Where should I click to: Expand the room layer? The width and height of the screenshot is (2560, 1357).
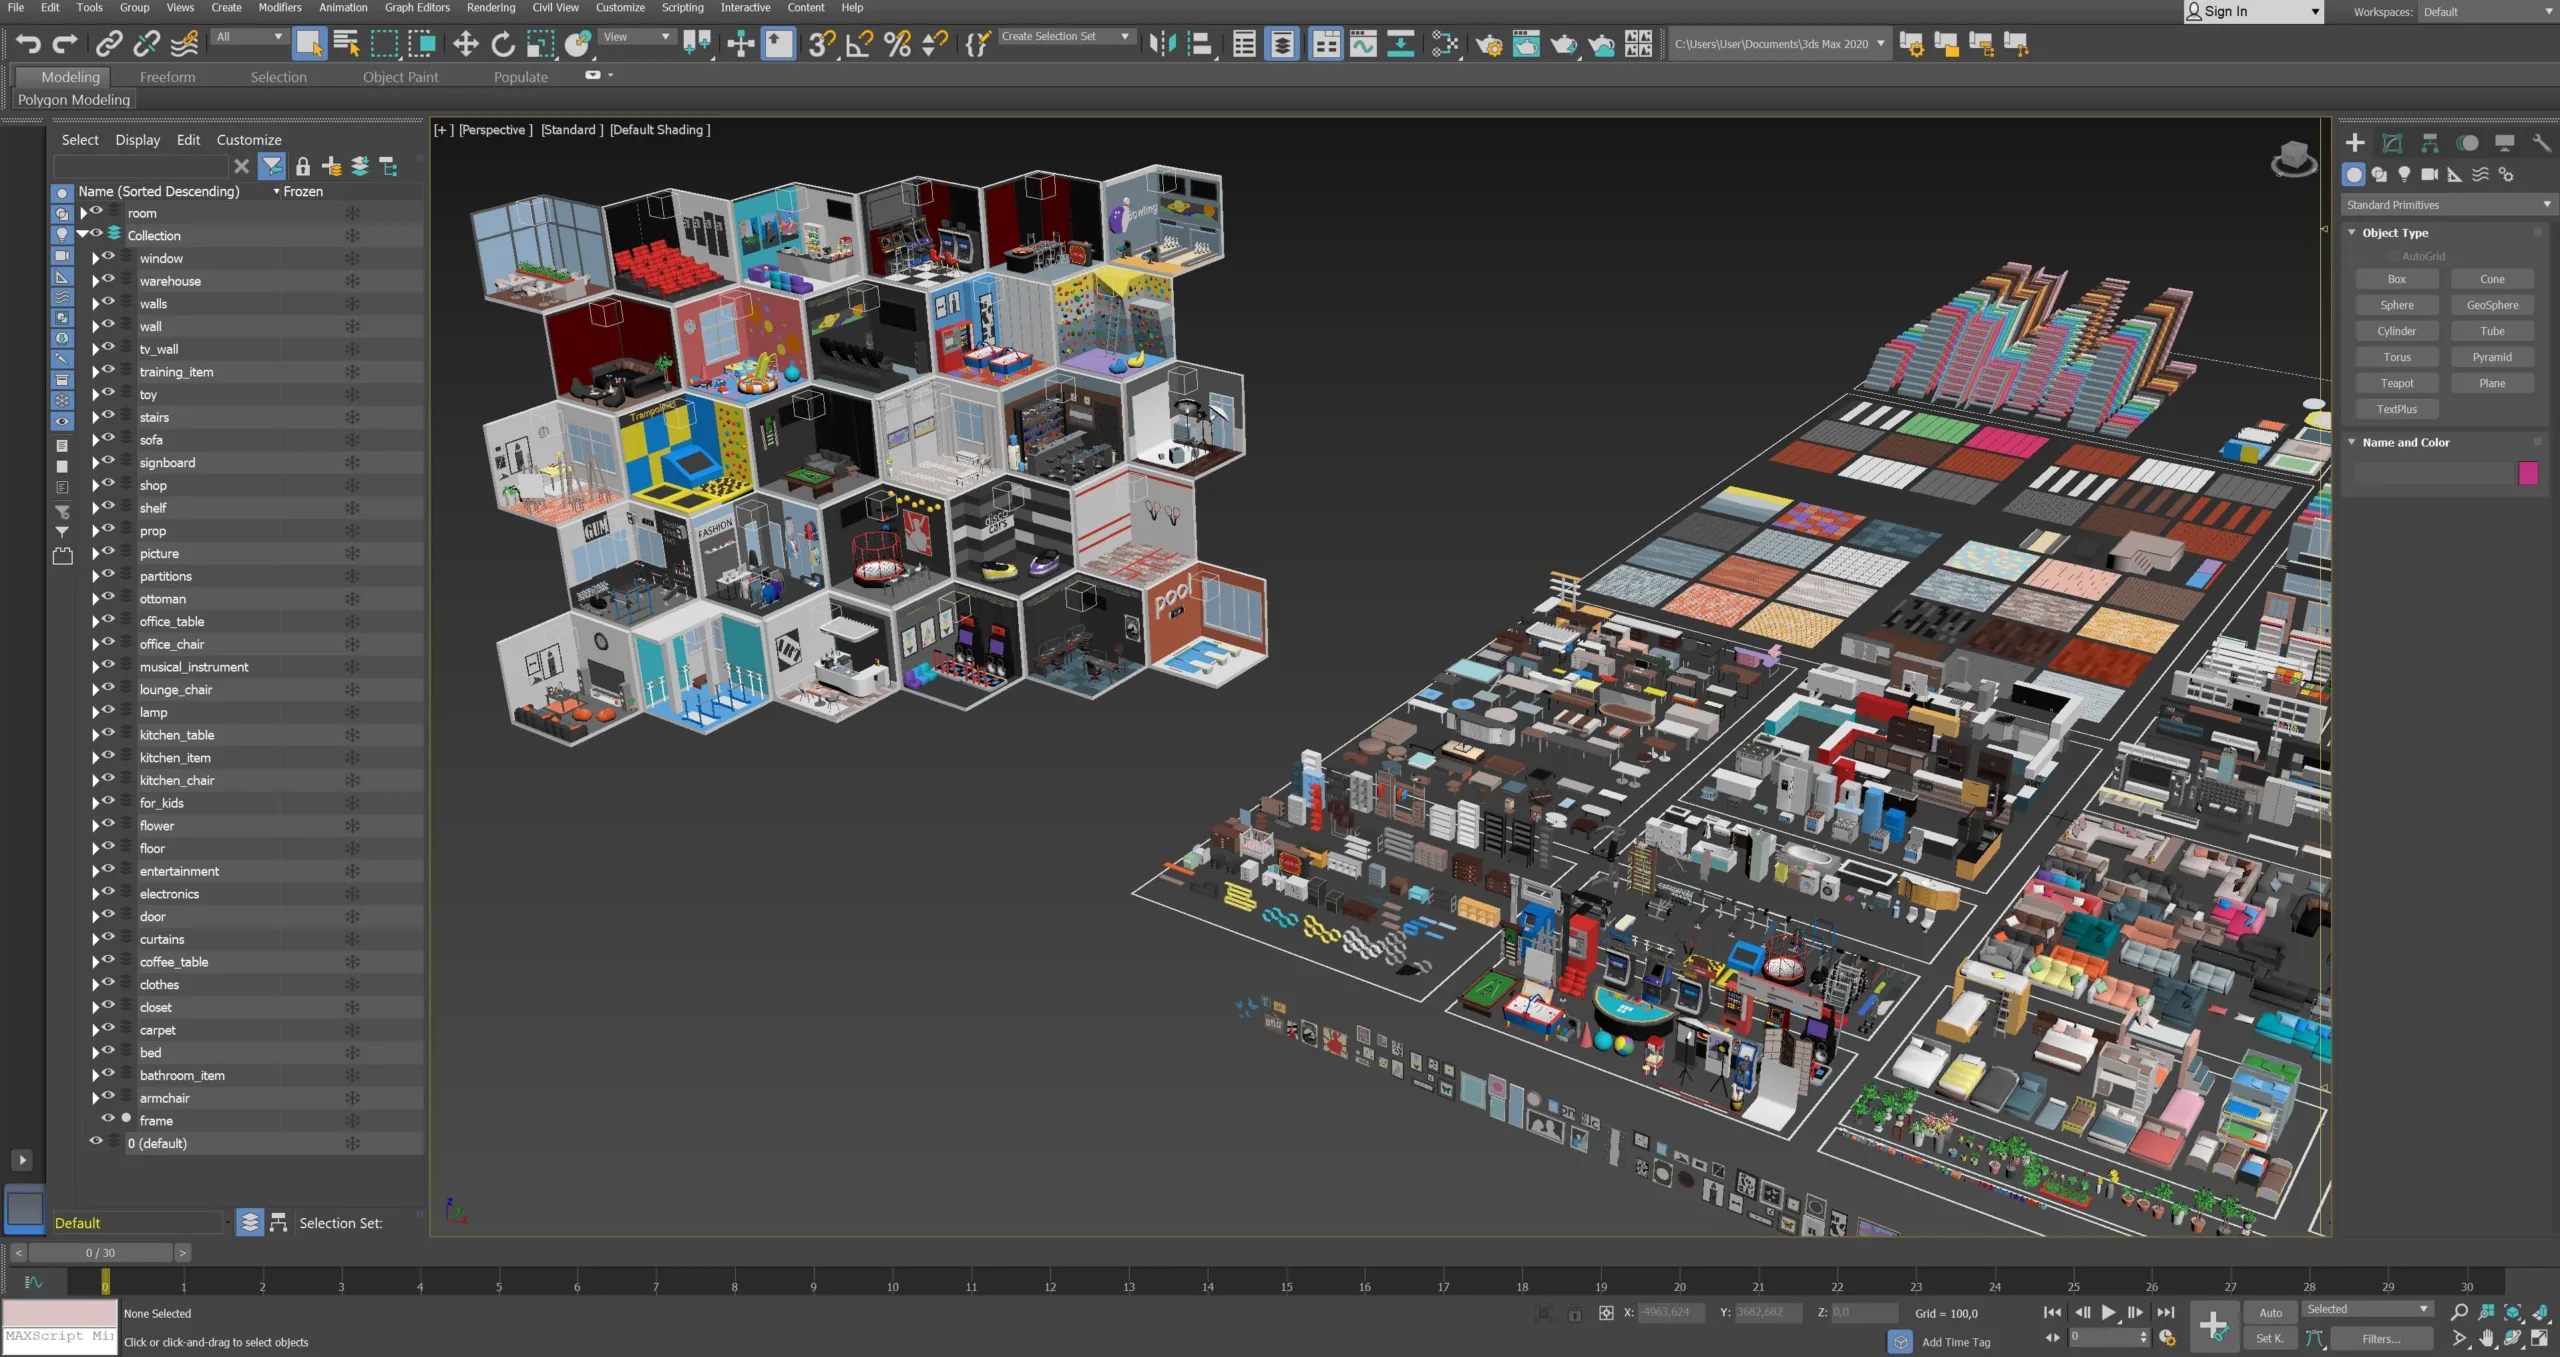pyautogui.click(x=83, y=213)
